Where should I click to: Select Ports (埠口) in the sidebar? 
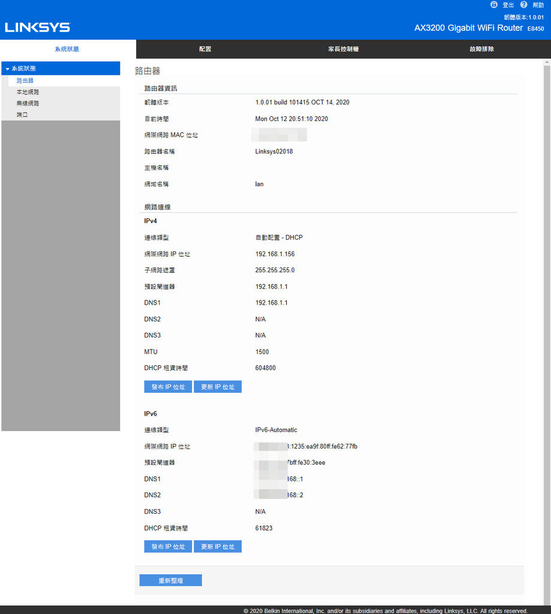tap(22, 115)
